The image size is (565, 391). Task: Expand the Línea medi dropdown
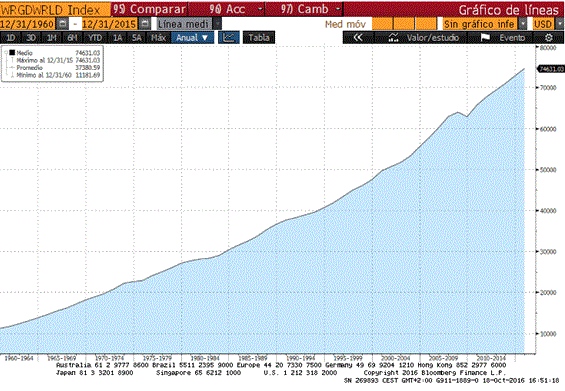217,24
